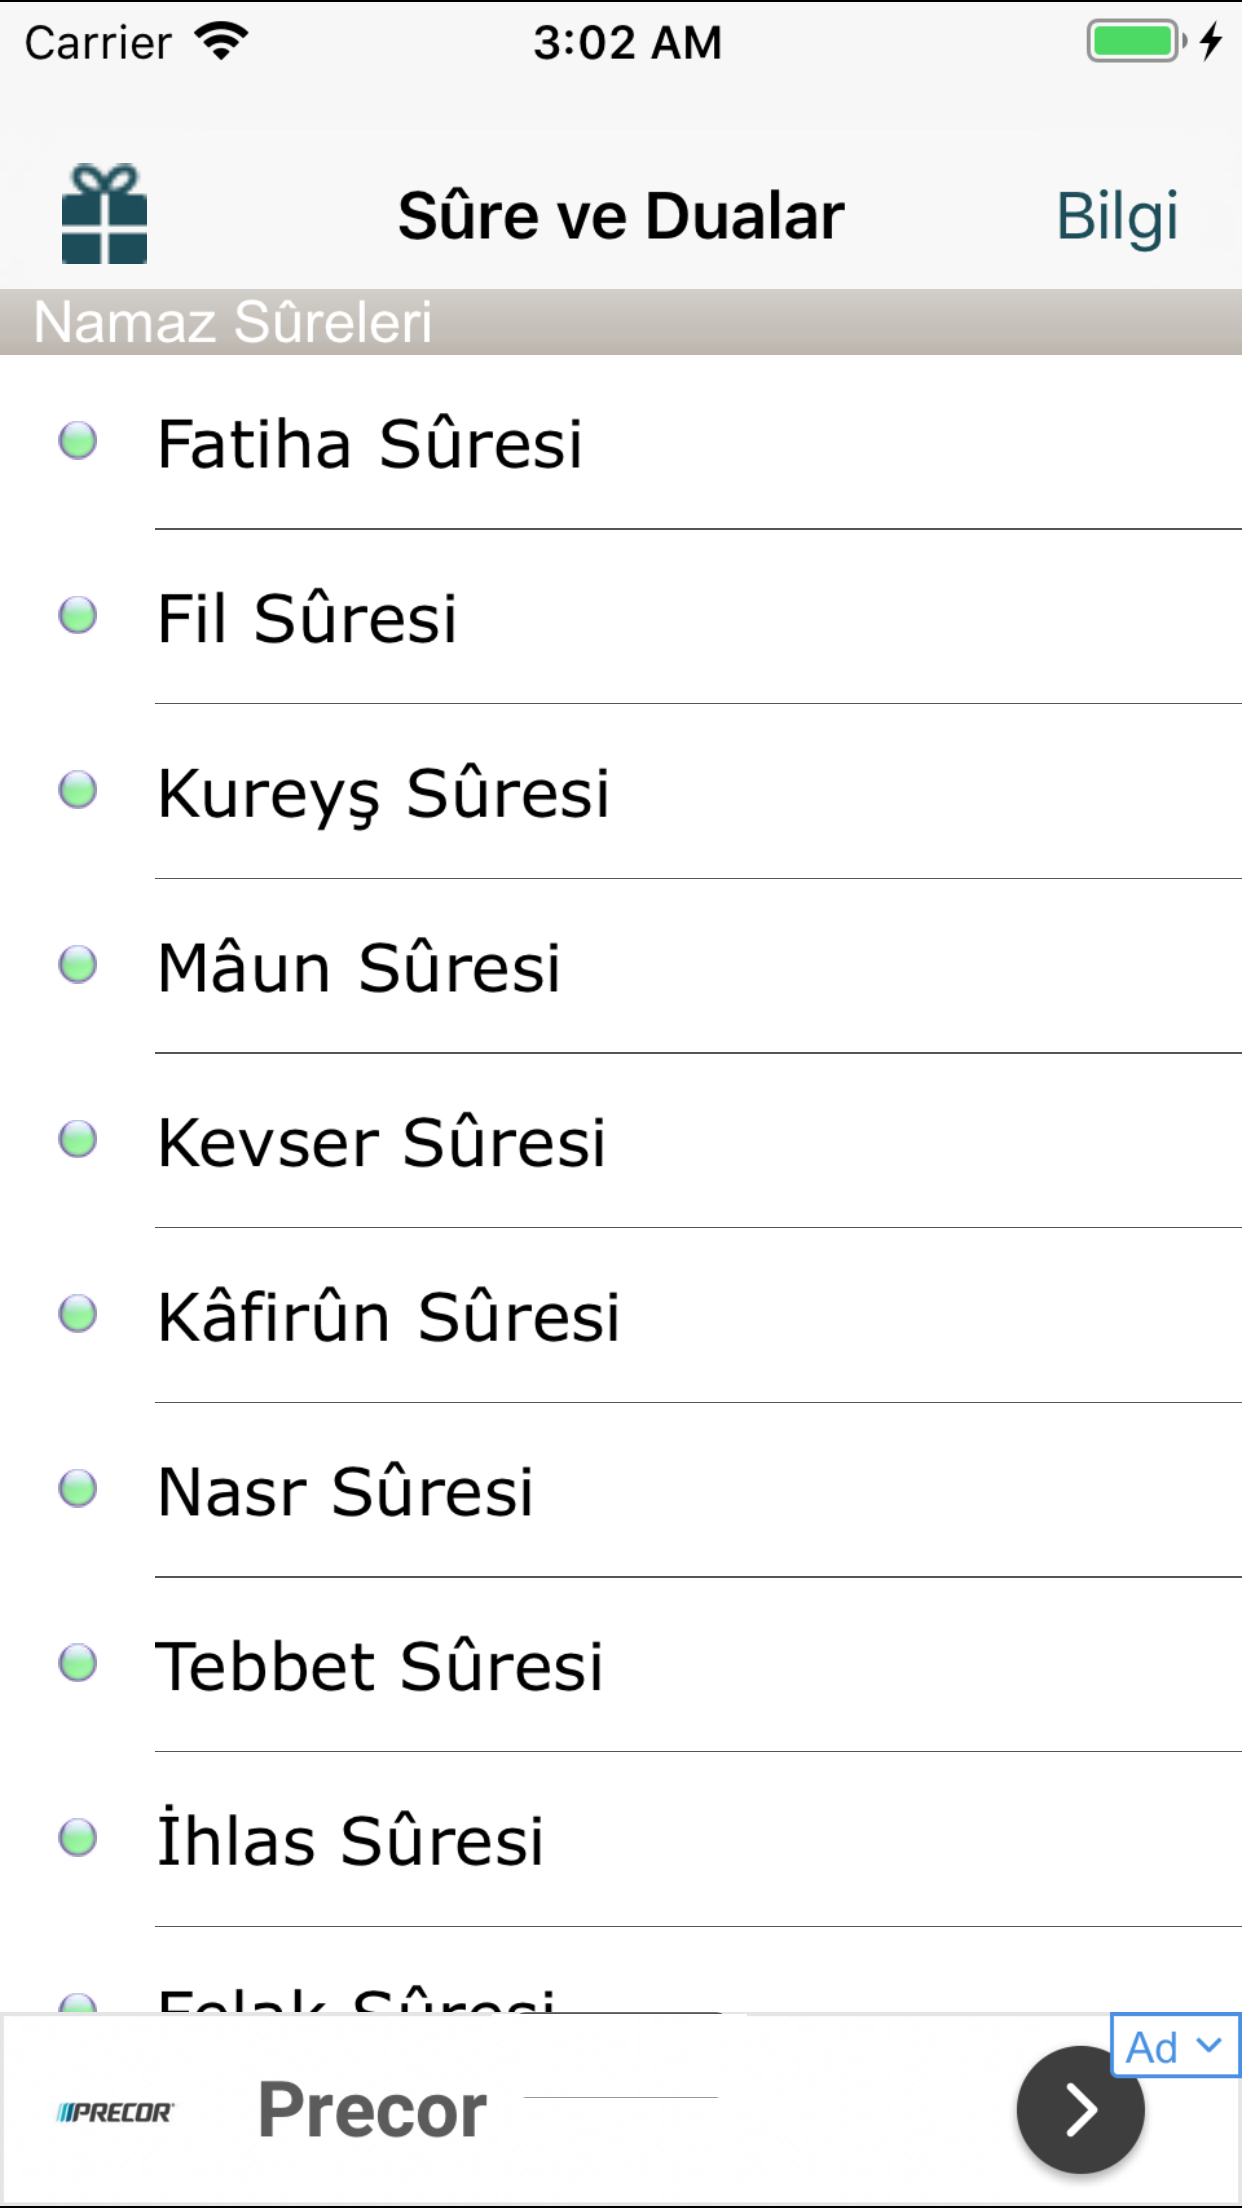Select the green dot beside Kureyş Sûresi

tap(78, 790)
